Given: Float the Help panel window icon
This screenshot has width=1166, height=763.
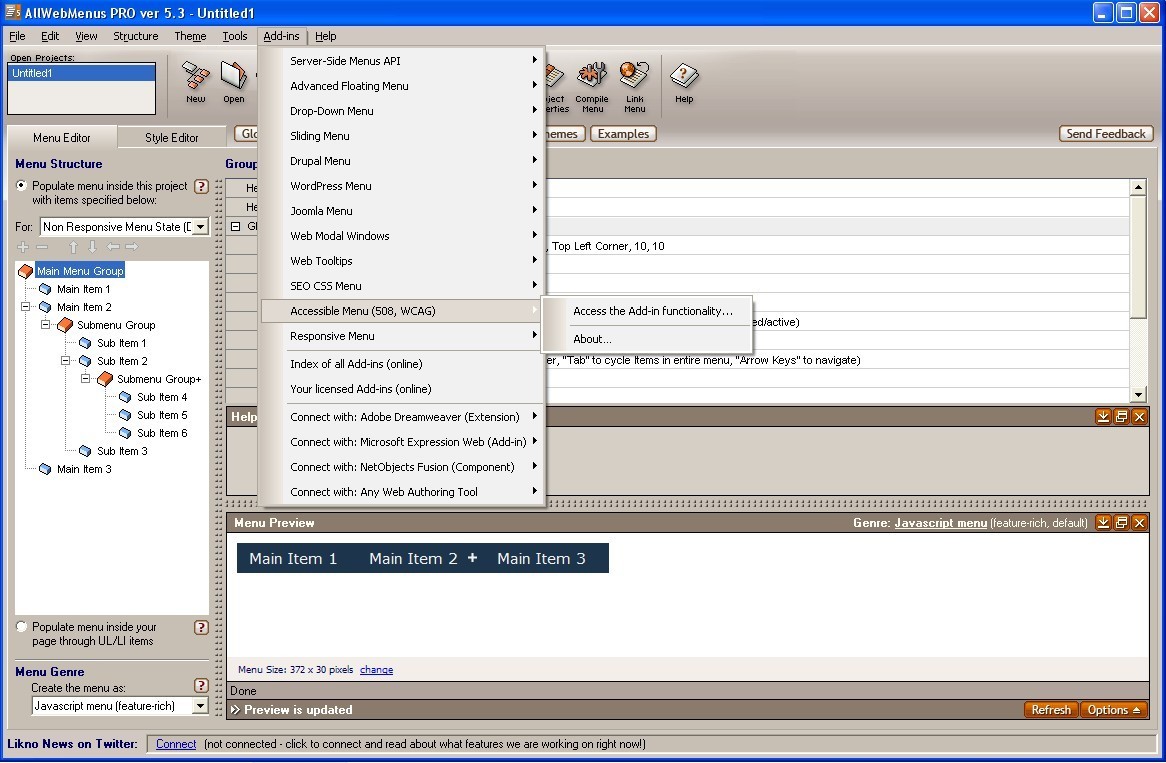Looking at the screenshot, I should 1121,416.
